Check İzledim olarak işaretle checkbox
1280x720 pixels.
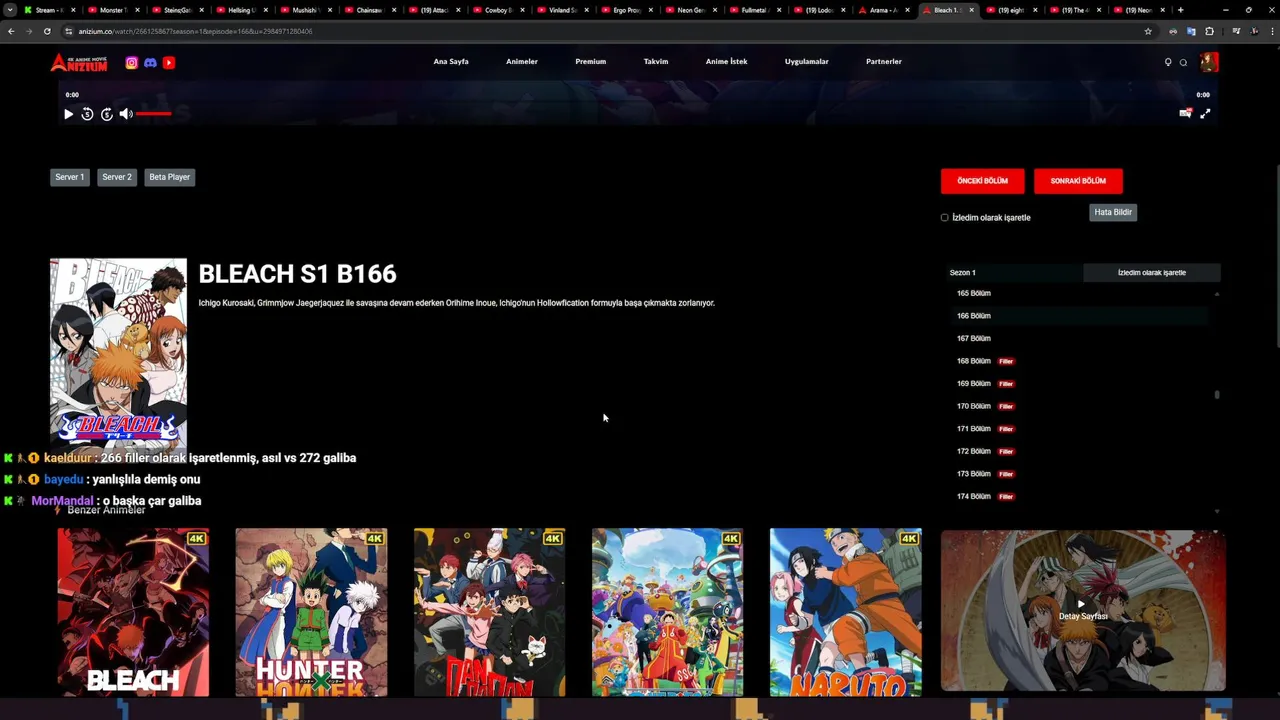click(944, 217)
